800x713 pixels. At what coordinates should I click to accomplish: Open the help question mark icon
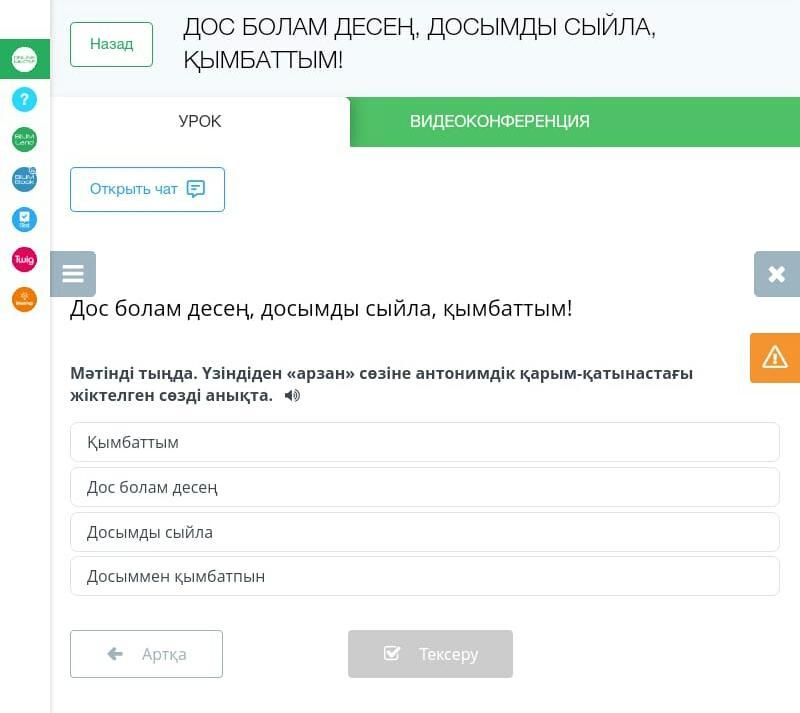[x=24, y=100]
